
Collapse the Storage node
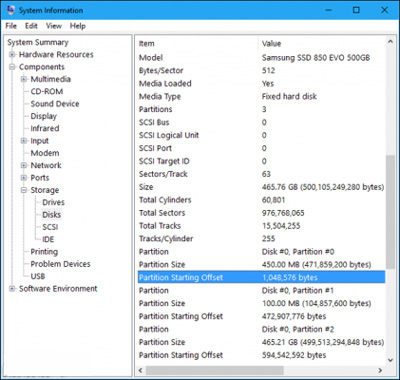point(24,190)
